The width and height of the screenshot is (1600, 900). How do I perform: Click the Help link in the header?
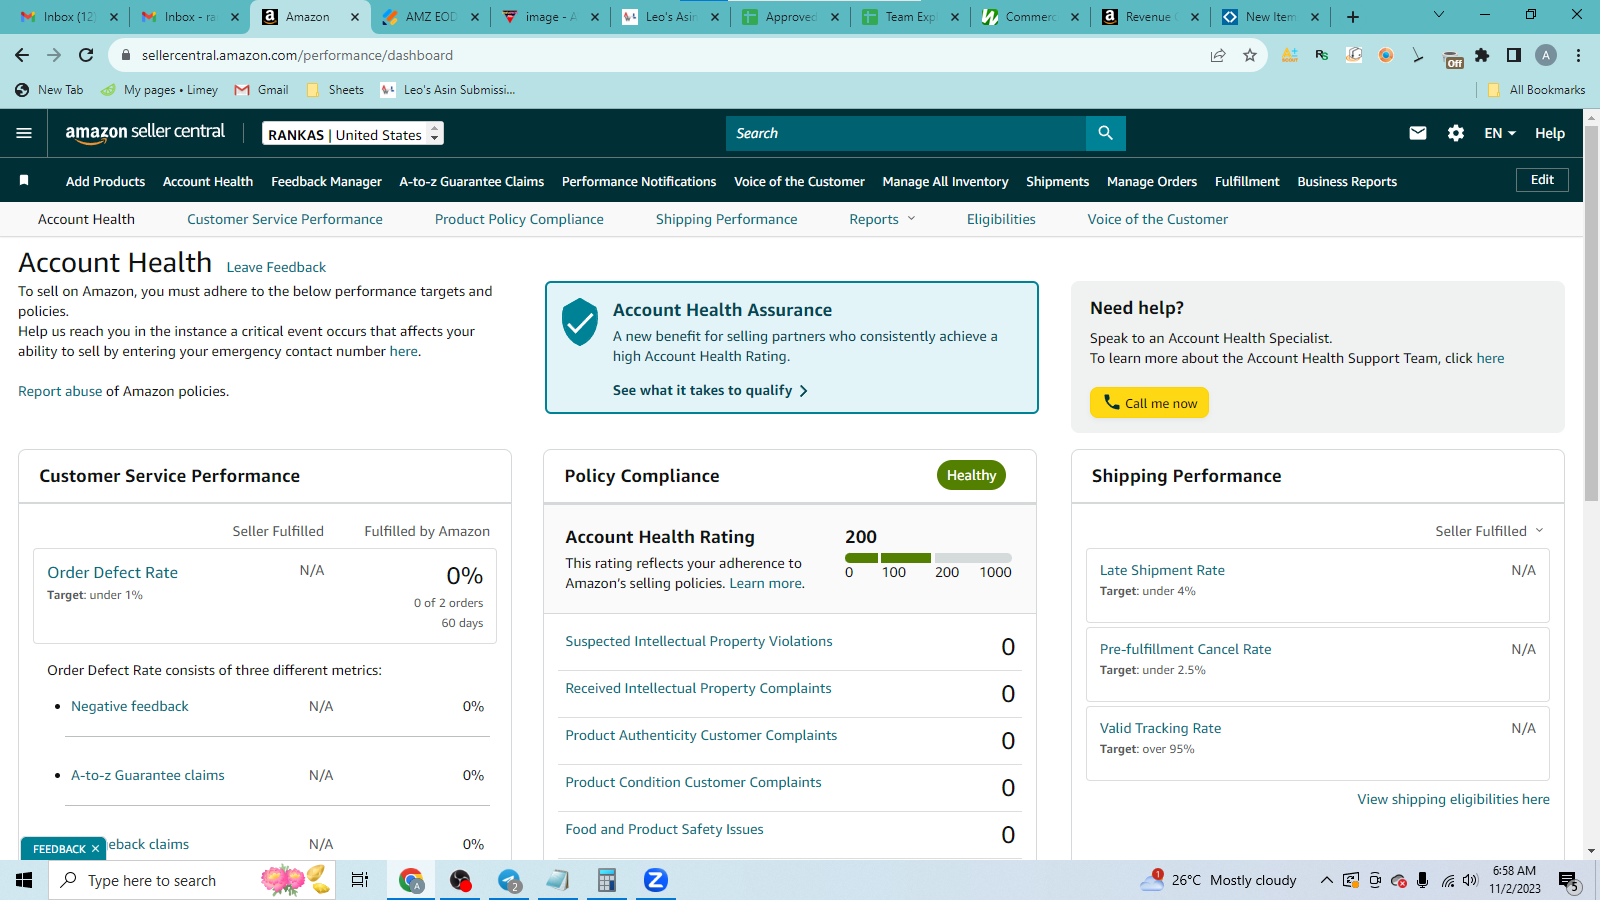tap(1550, 133)
